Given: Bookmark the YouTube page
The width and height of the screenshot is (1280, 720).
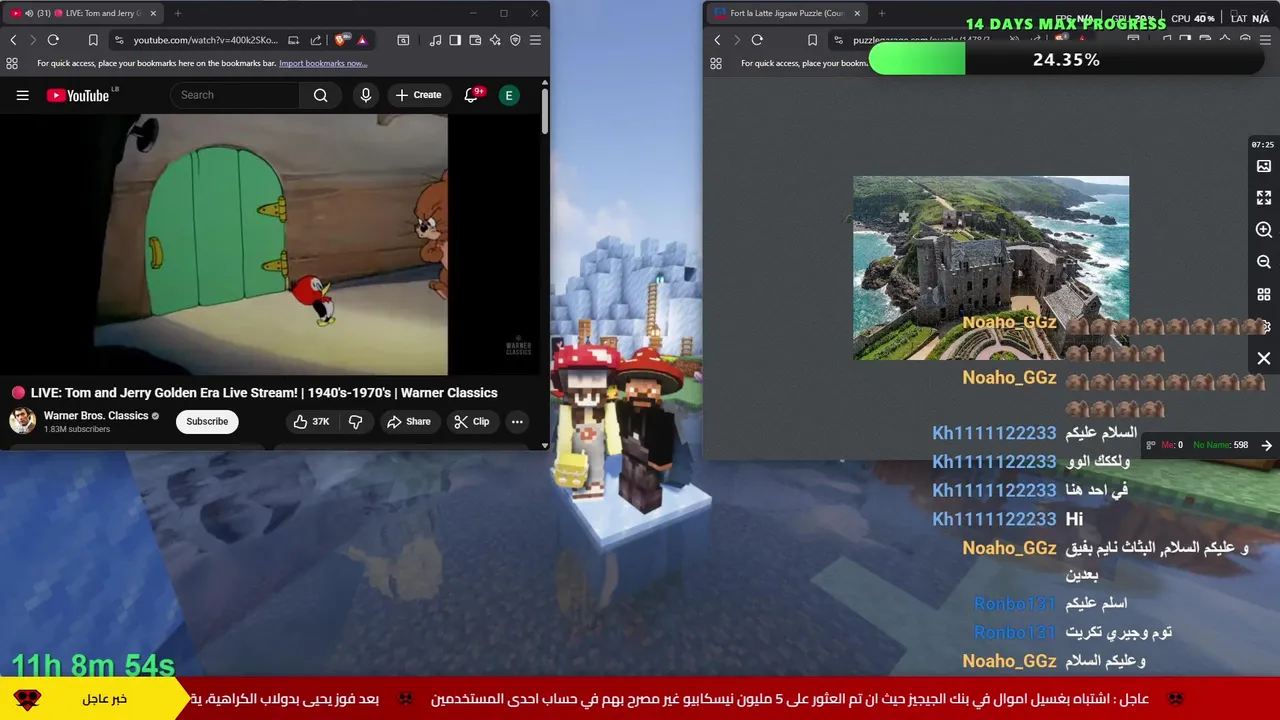Looking at the screenshot, I should (x=93, y=40).
